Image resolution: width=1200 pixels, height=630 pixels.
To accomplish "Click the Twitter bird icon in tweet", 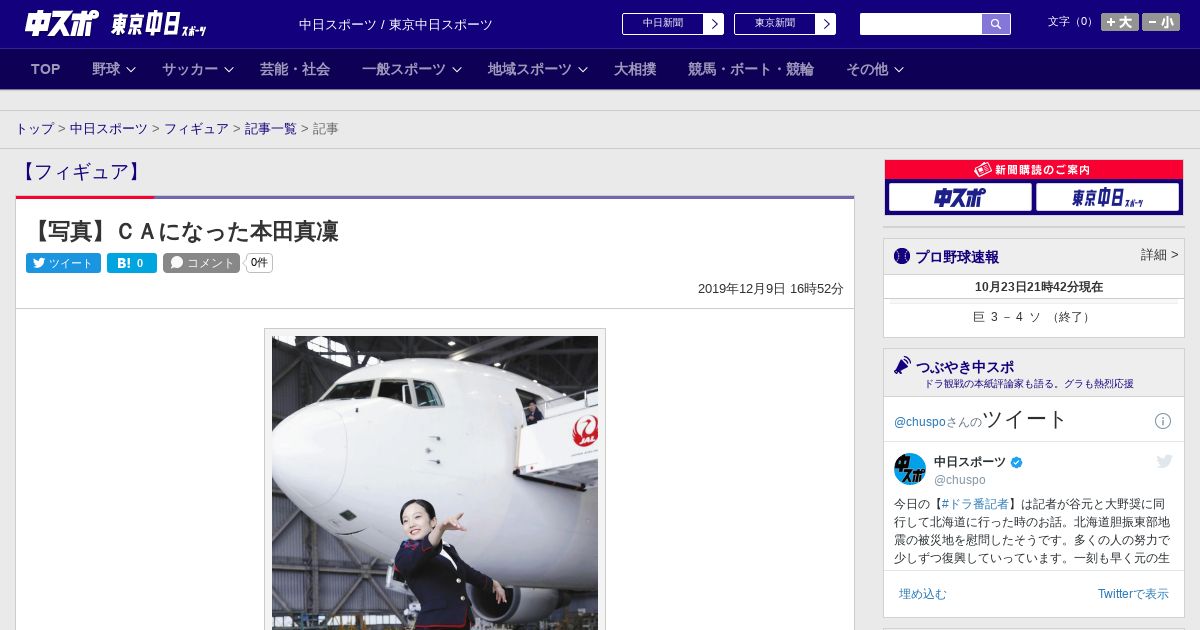I will (1164, 461).
